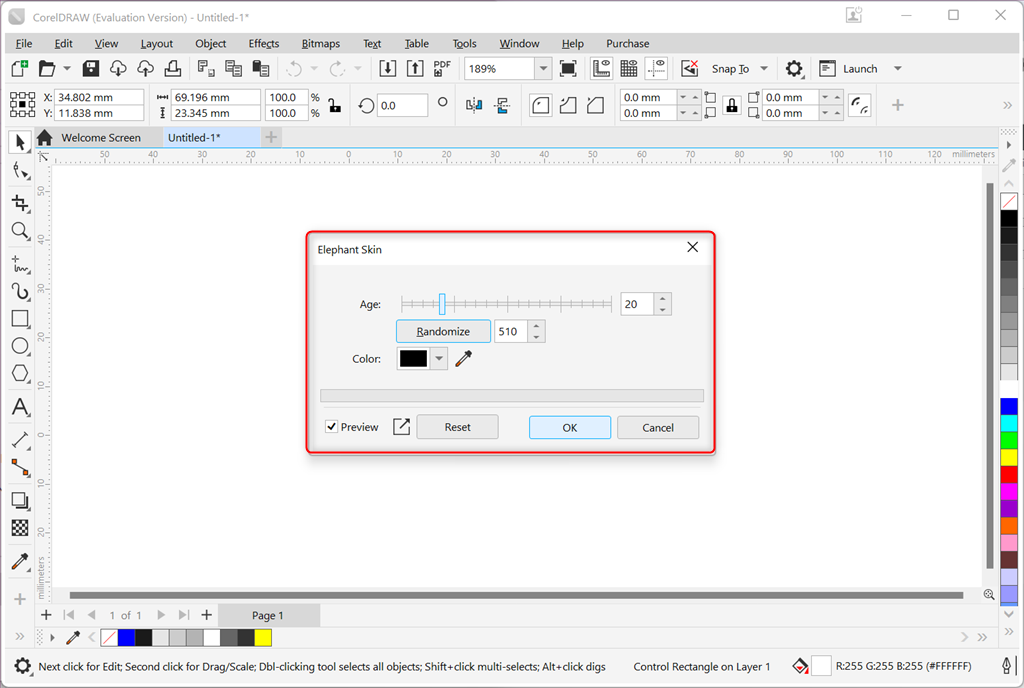Click the Cancel button
Image resolution: width=1024 pixels, height=688 pixels.
point(658,428)
